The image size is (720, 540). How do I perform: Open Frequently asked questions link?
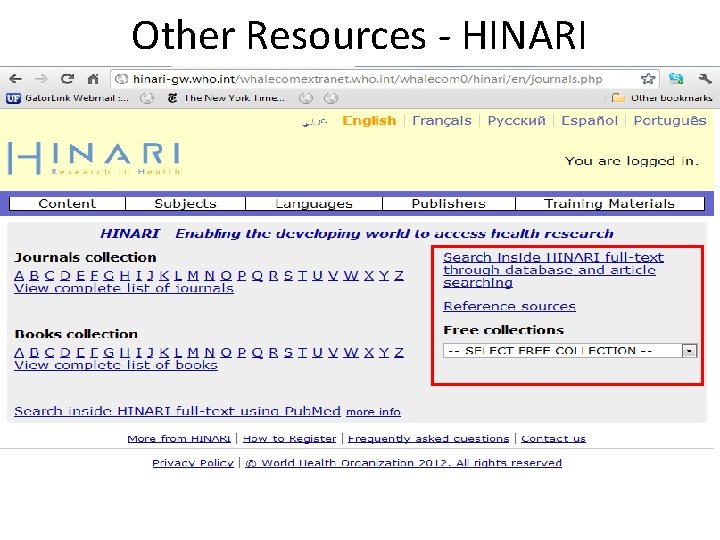pyautogui.click(x=428, y=439)
